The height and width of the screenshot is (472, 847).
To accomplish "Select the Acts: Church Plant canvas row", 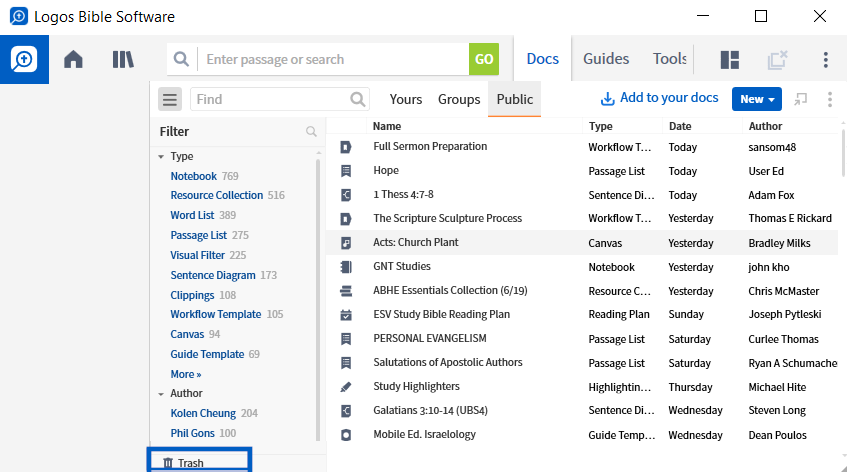I will (582, 242).
